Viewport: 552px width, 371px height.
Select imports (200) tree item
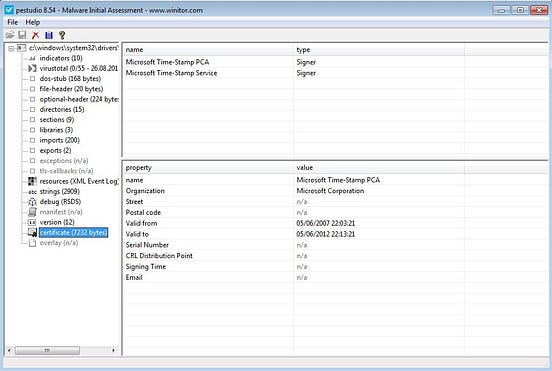(x=59, y=140)
